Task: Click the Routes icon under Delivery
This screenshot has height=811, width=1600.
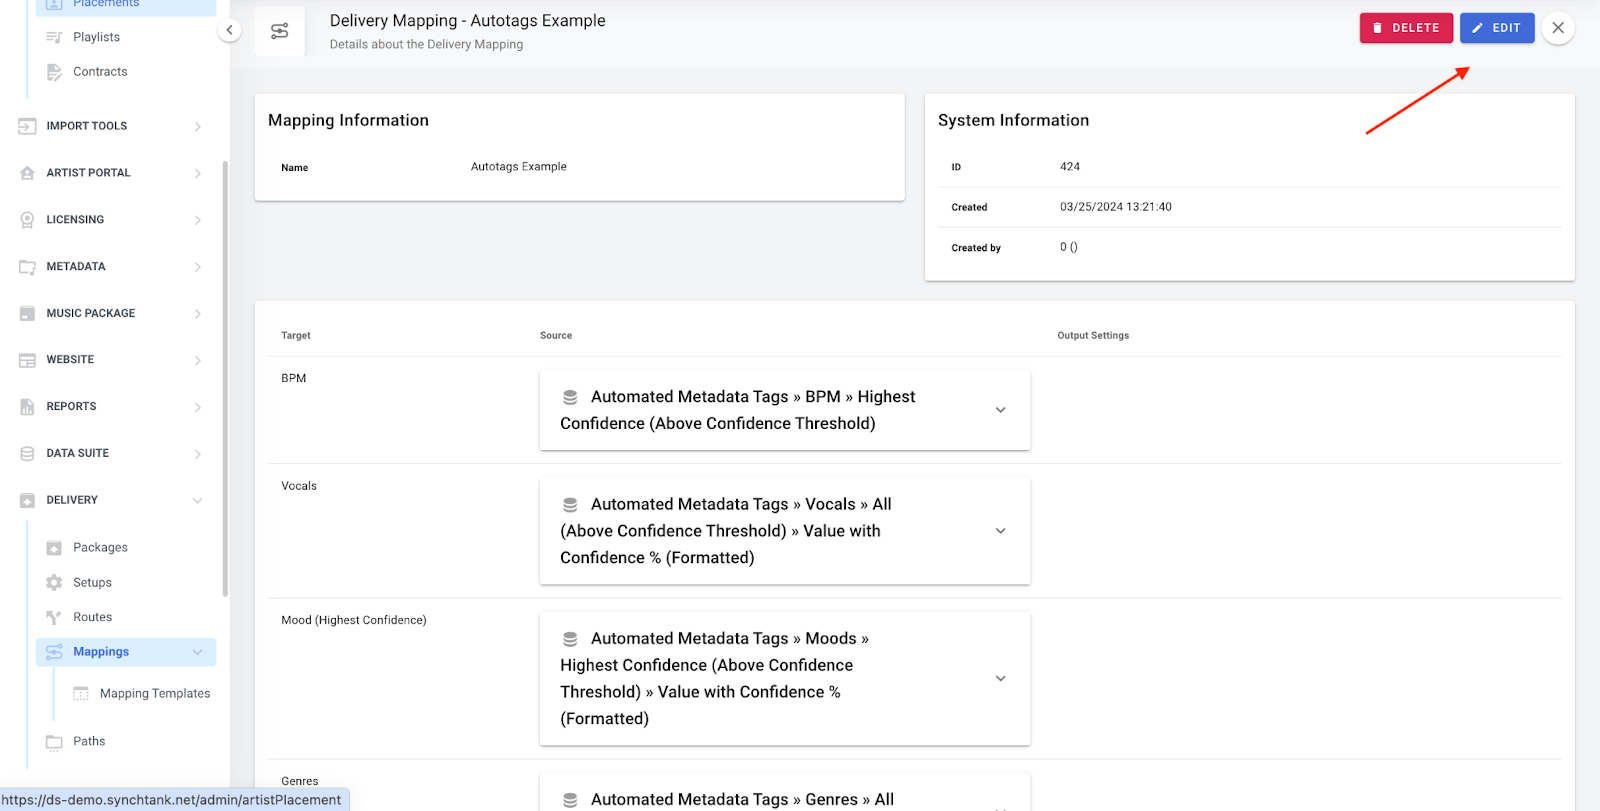Action: click(54, 618)
